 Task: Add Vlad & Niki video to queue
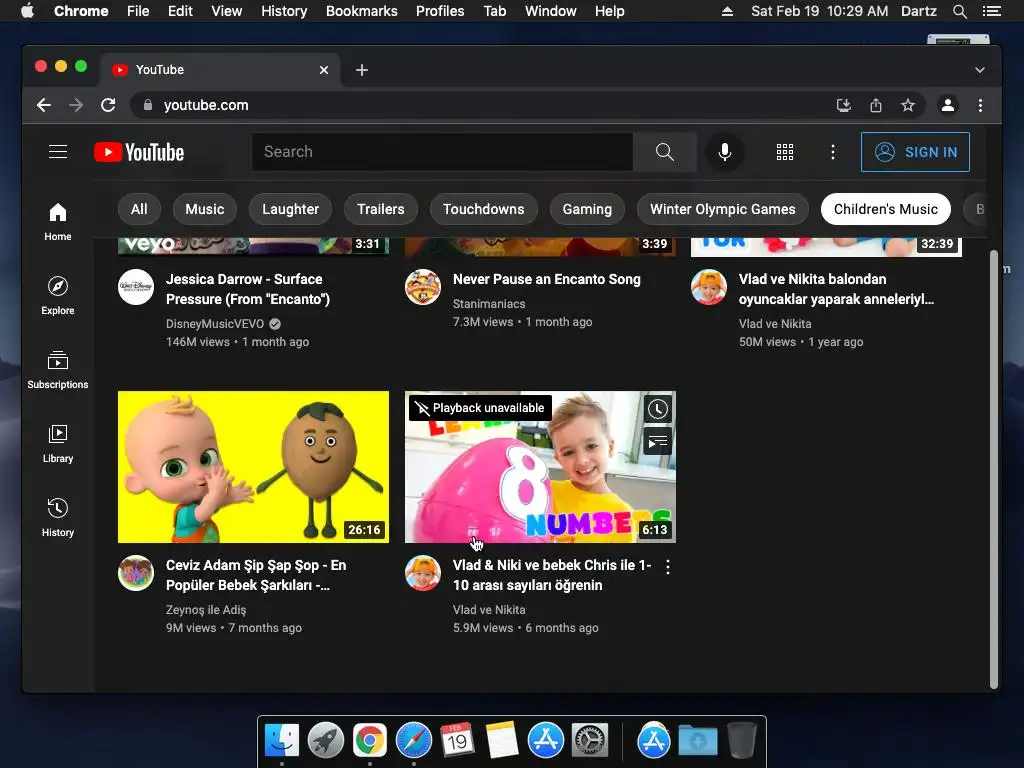coord(658,441)
